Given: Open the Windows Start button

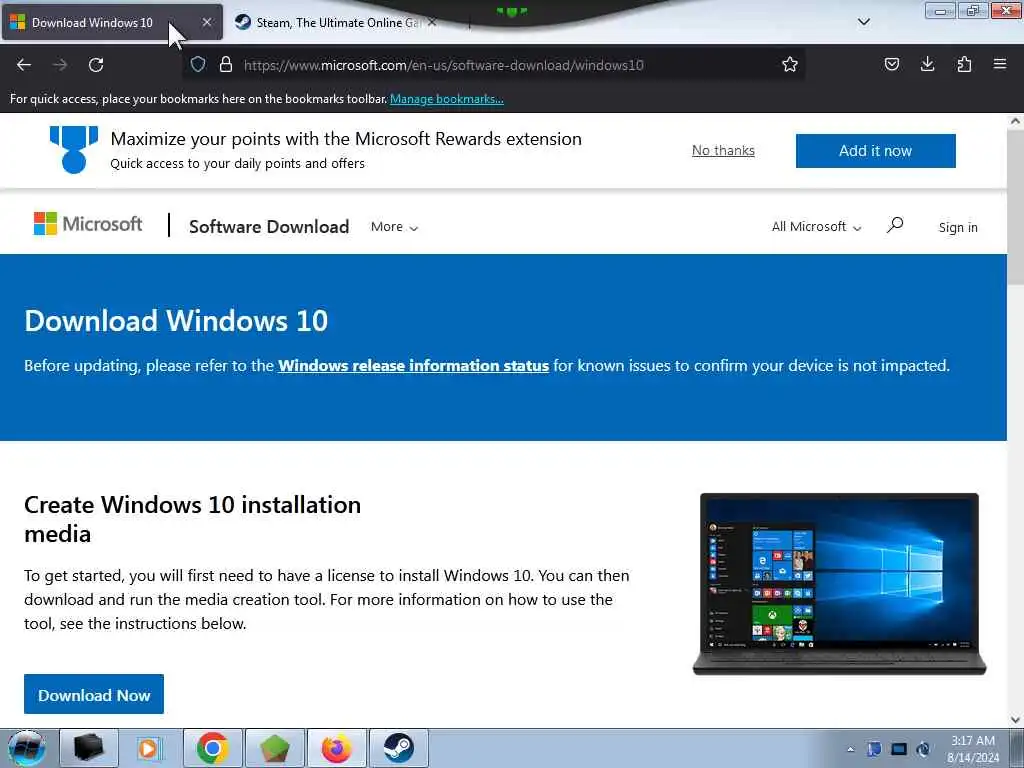Looking at the screenshot, I should point(26,748).
